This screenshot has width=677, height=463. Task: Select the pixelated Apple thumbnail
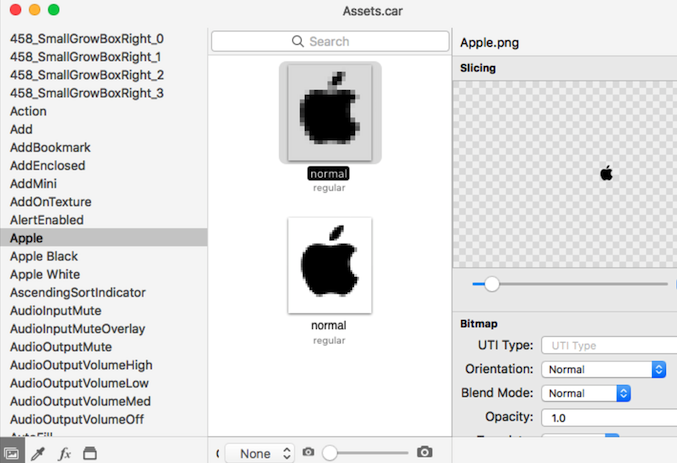click(330, 113)
